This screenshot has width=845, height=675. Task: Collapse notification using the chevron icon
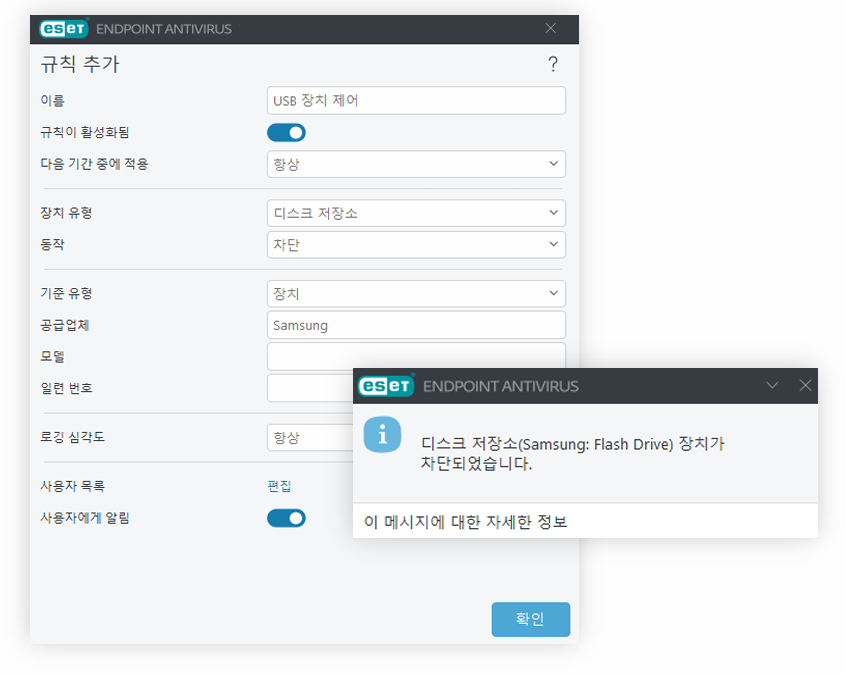[772, 385]
